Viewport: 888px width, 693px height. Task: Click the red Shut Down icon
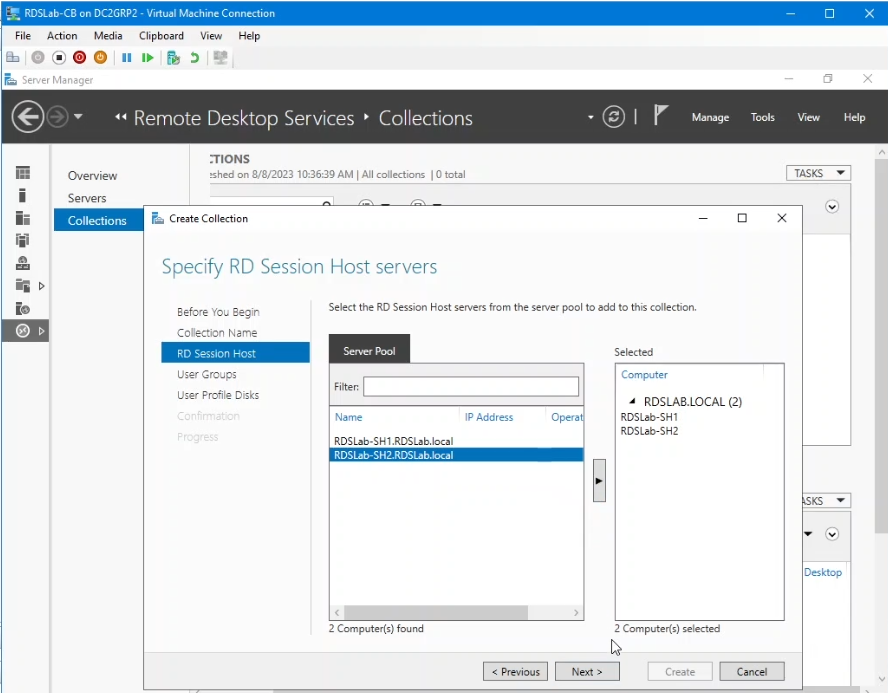79,57
